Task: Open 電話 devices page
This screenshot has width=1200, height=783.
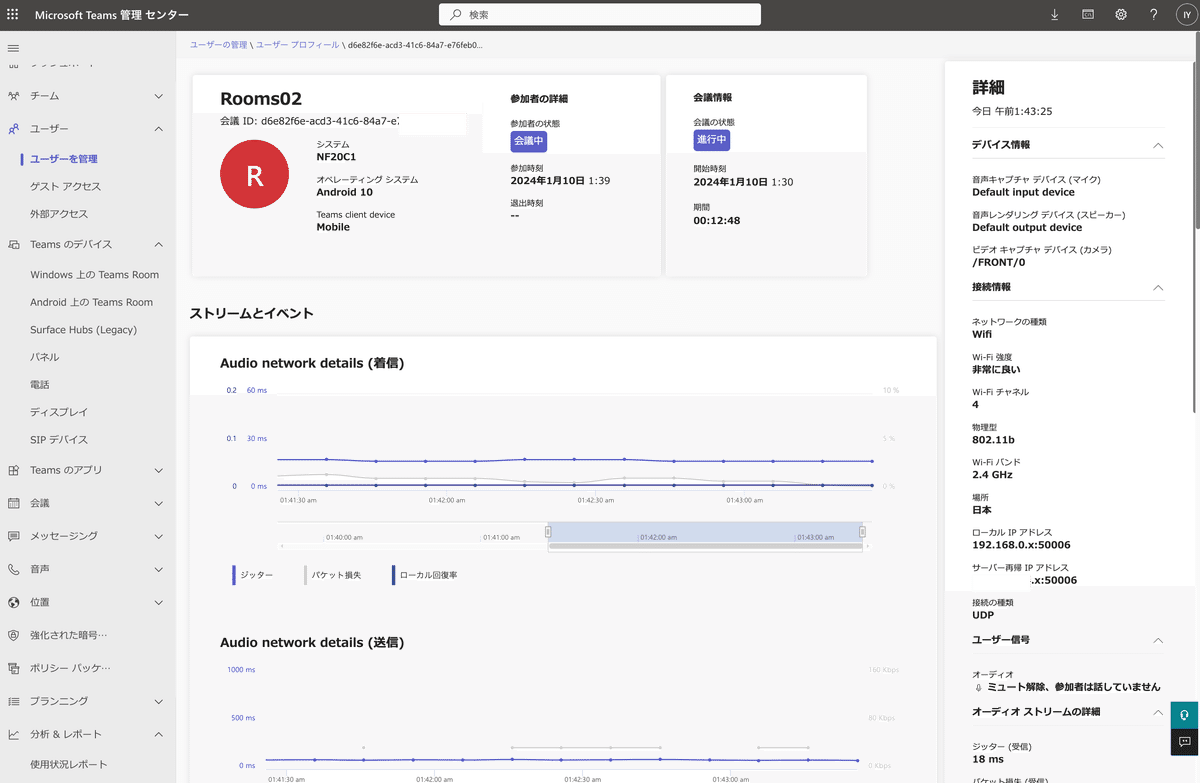Action: click(x=40, y=385)
